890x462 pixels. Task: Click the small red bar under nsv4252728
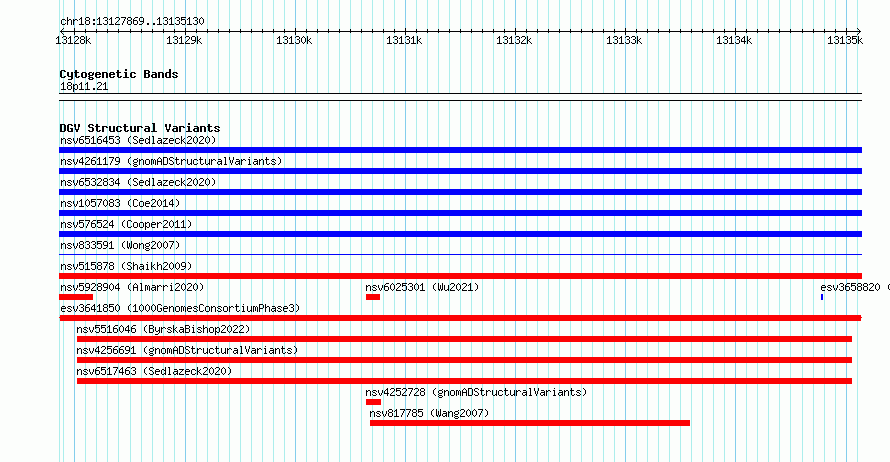(373, 402)
